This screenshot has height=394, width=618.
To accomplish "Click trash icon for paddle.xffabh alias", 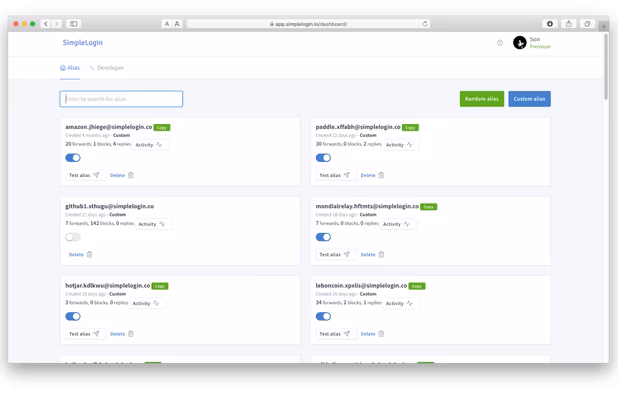I will [381, 175].
